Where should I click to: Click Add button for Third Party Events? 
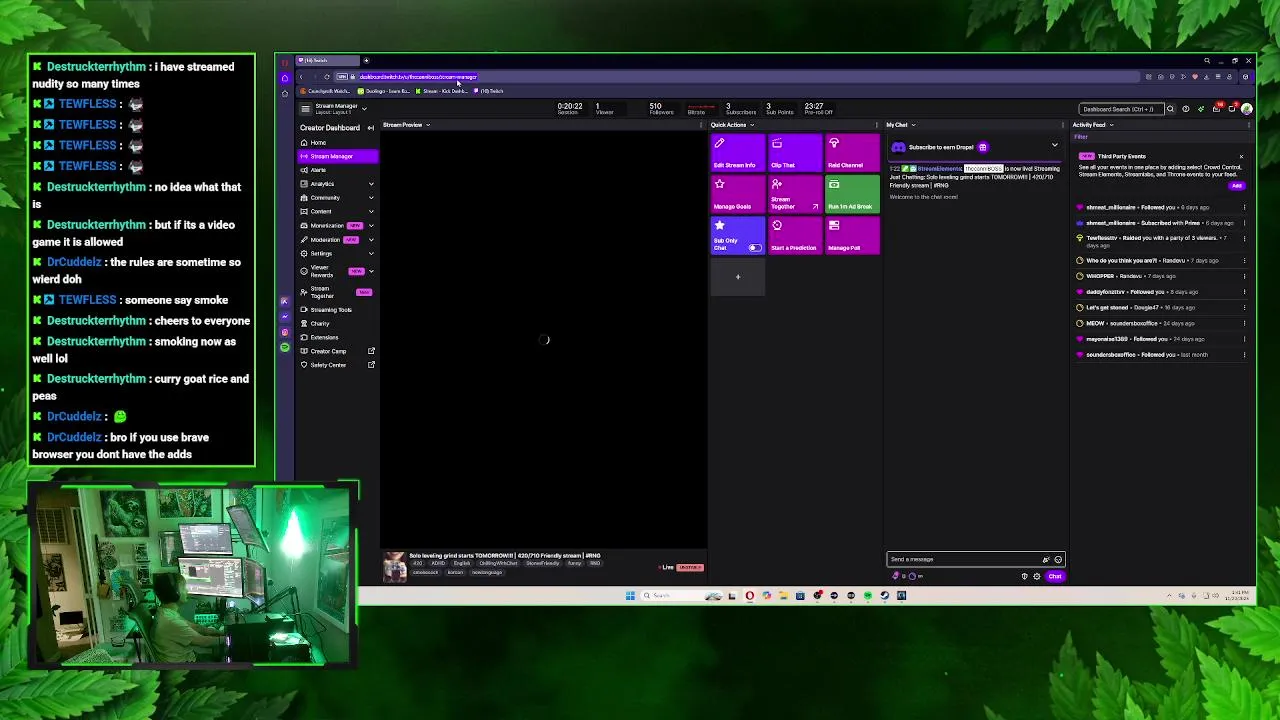pyautogui.click(x=1237, y=186)
